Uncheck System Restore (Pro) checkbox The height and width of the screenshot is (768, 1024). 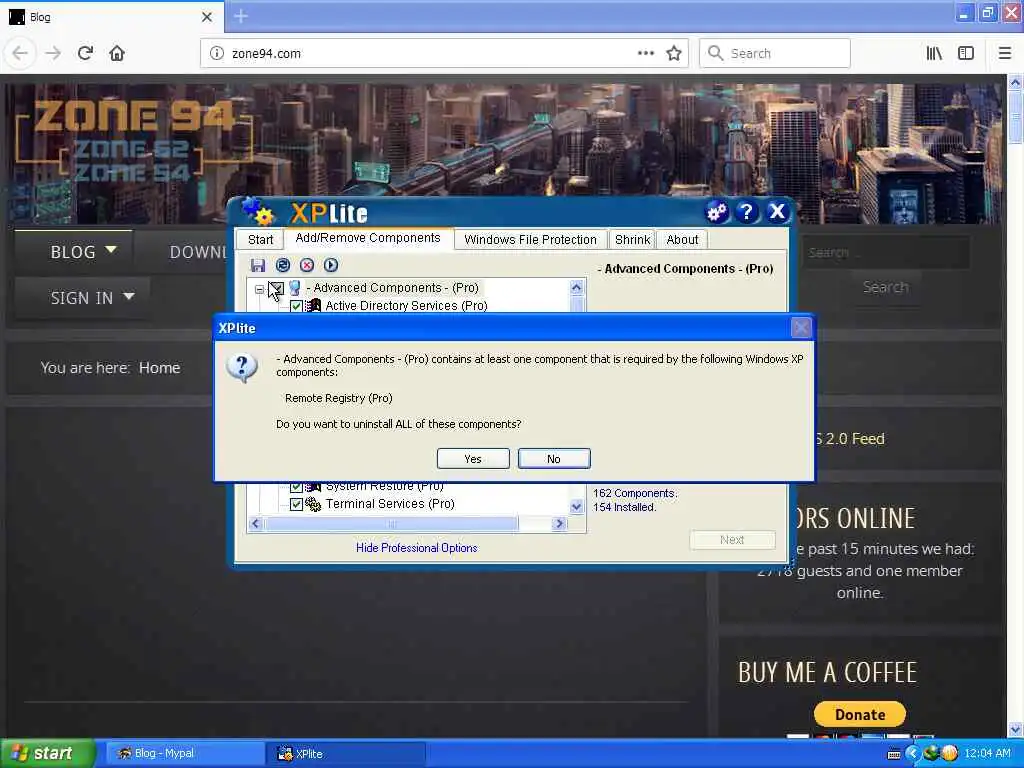point(296,487)
